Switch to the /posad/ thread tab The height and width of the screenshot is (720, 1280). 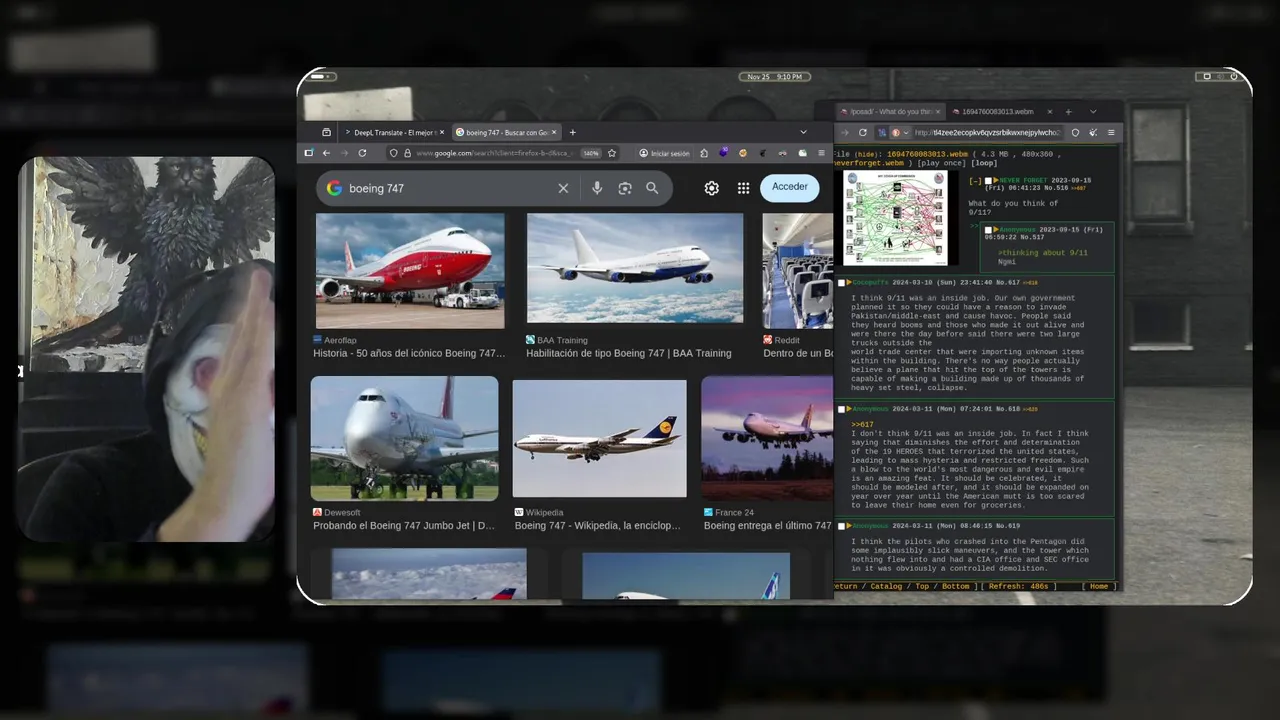pyautogui.click(x=891, y=112)
